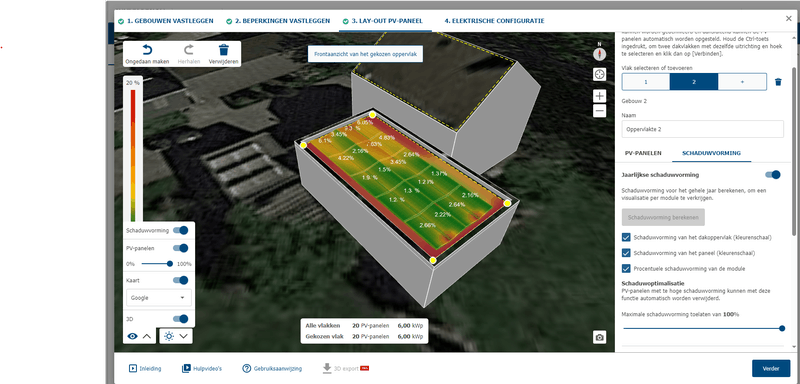Uncheck Procentuele schaduwvorming van de module
Image resolution: width=800 pixels, height=384 pixels.
pos(626,268)
